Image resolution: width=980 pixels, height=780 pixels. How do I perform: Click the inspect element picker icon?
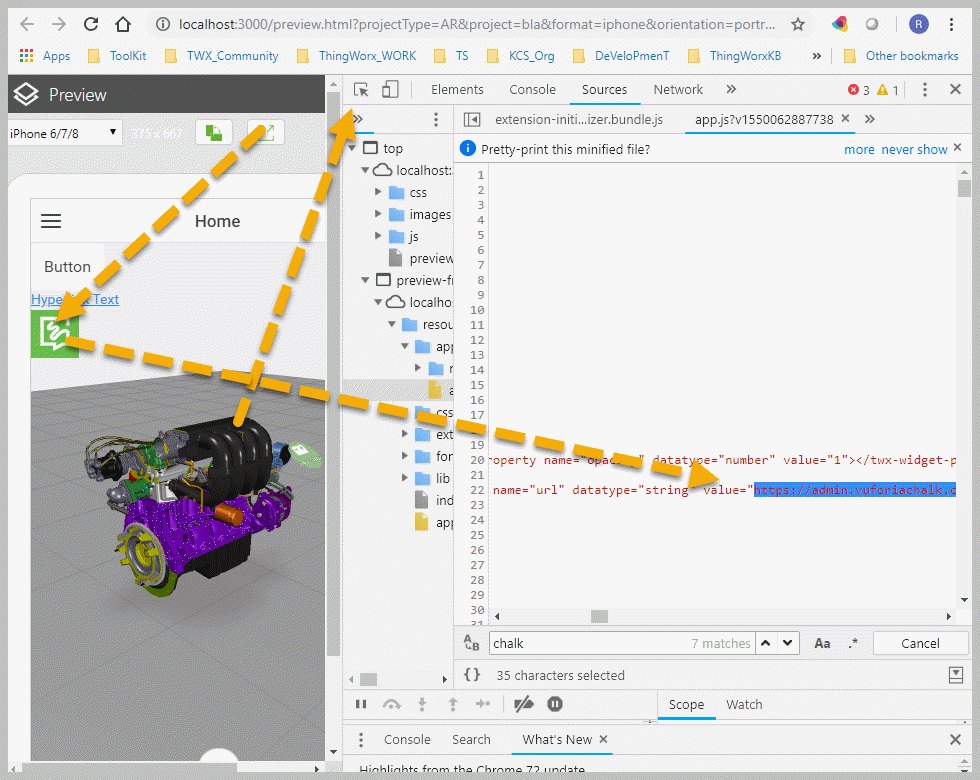(x=362, y=90)
